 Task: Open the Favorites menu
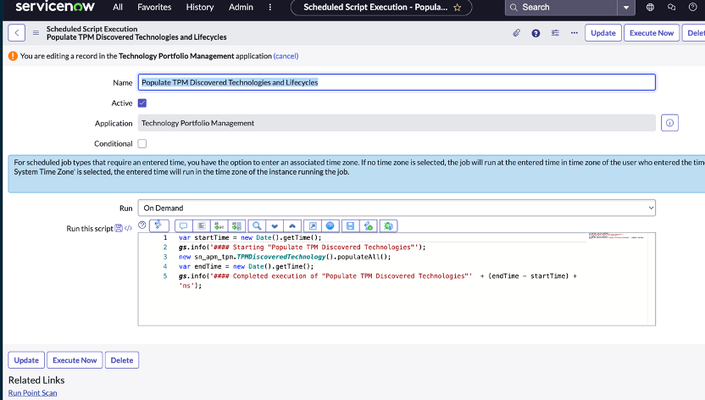point(154,7)
